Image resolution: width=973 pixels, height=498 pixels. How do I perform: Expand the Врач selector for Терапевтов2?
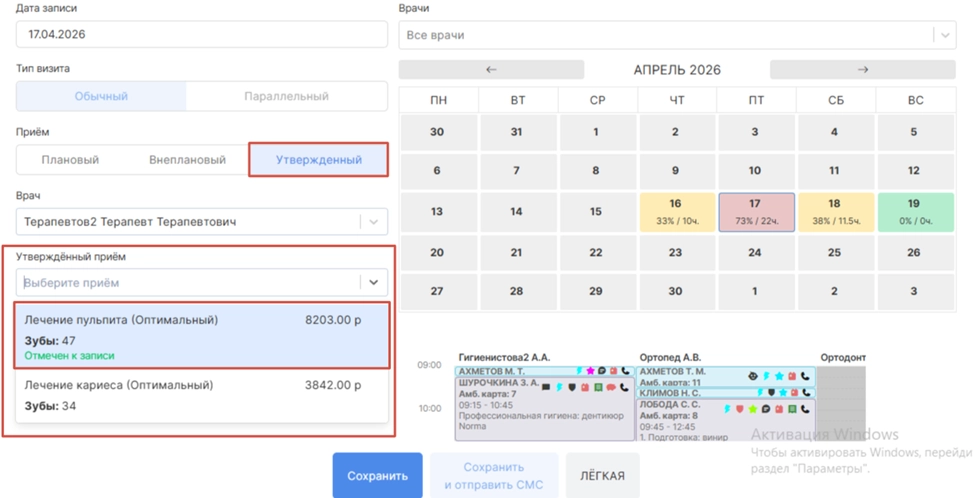pos(373,222)
